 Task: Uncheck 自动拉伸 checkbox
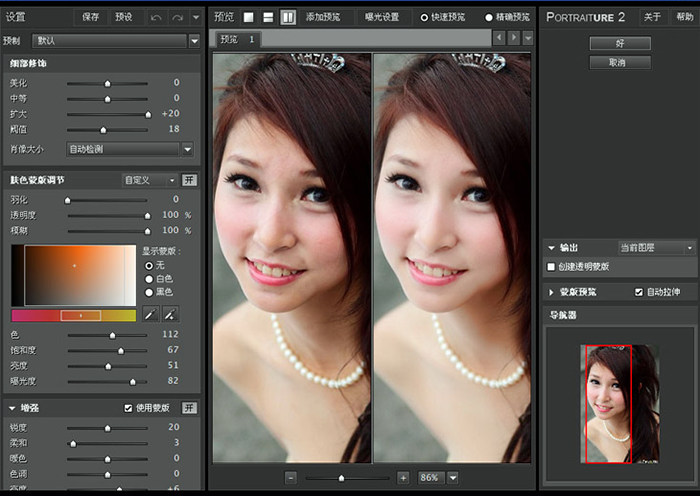(x=639, y=292)
